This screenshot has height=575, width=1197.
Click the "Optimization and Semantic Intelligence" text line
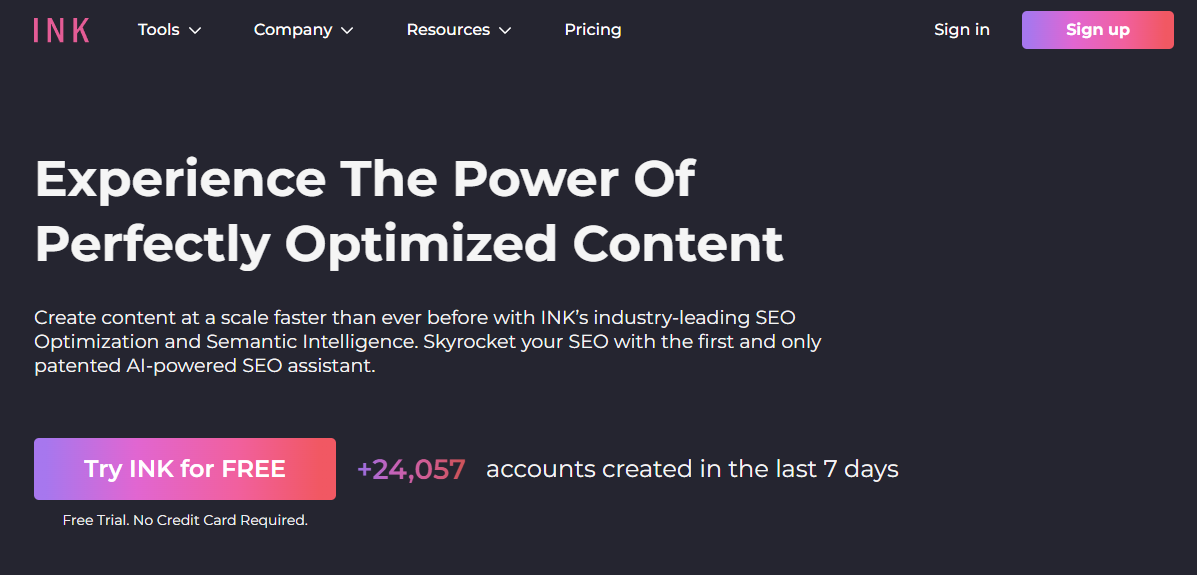tap(427, 341)
